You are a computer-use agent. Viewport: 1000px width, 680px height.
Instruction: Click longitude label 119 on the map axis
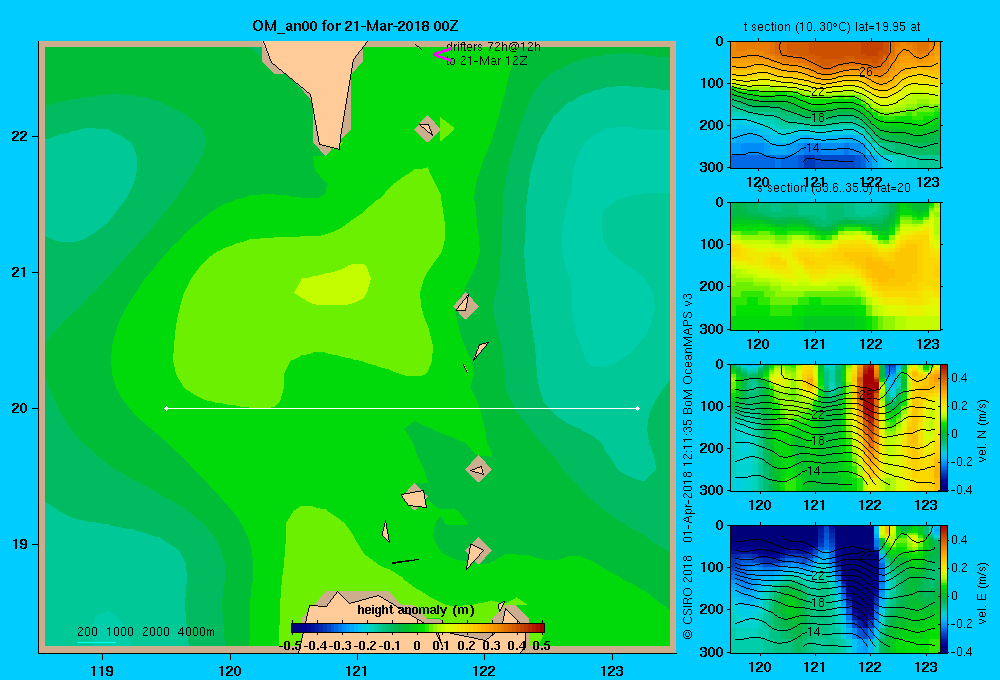pyautogui.click(x=102, y=670)
